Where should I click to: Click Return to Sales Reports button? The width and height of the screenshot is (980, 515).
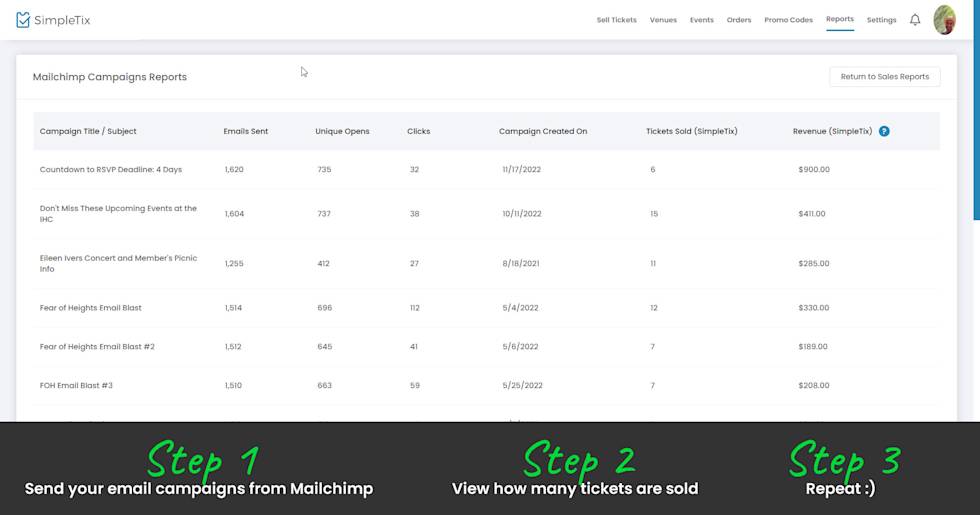(884, 77)
